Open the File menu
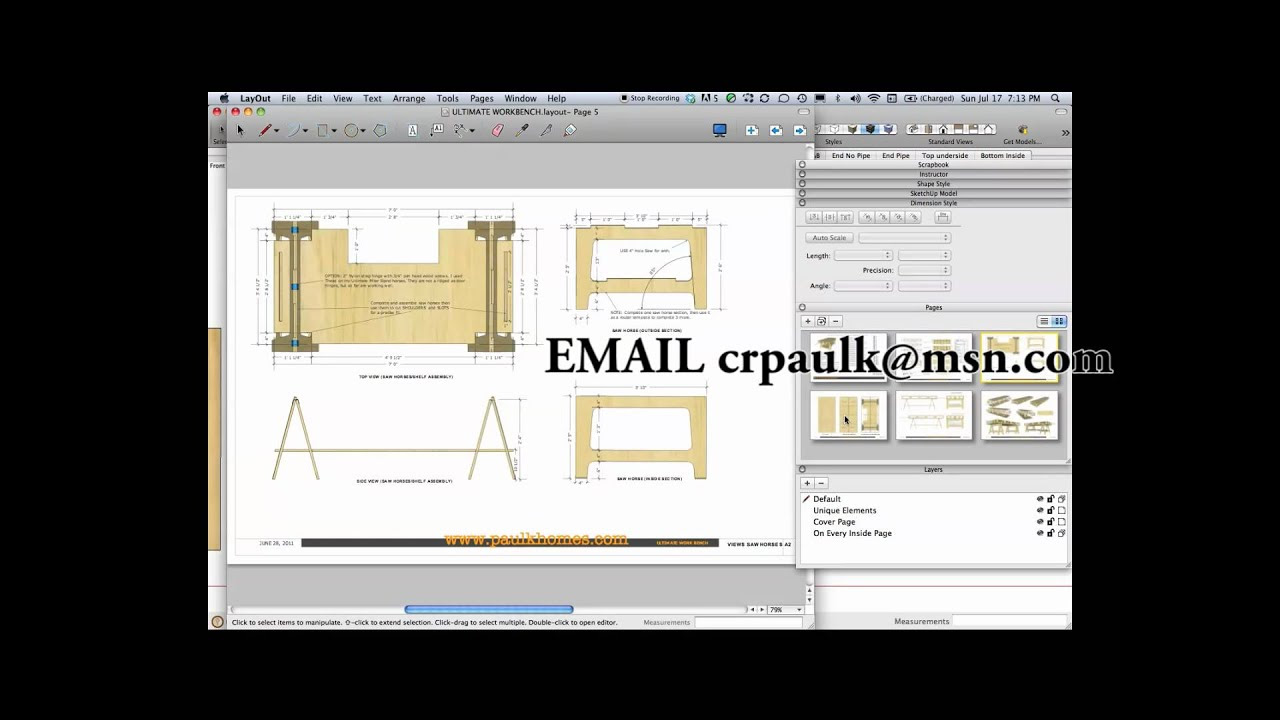The height and width of the screenshot is (720, 1280). [288, 98]
